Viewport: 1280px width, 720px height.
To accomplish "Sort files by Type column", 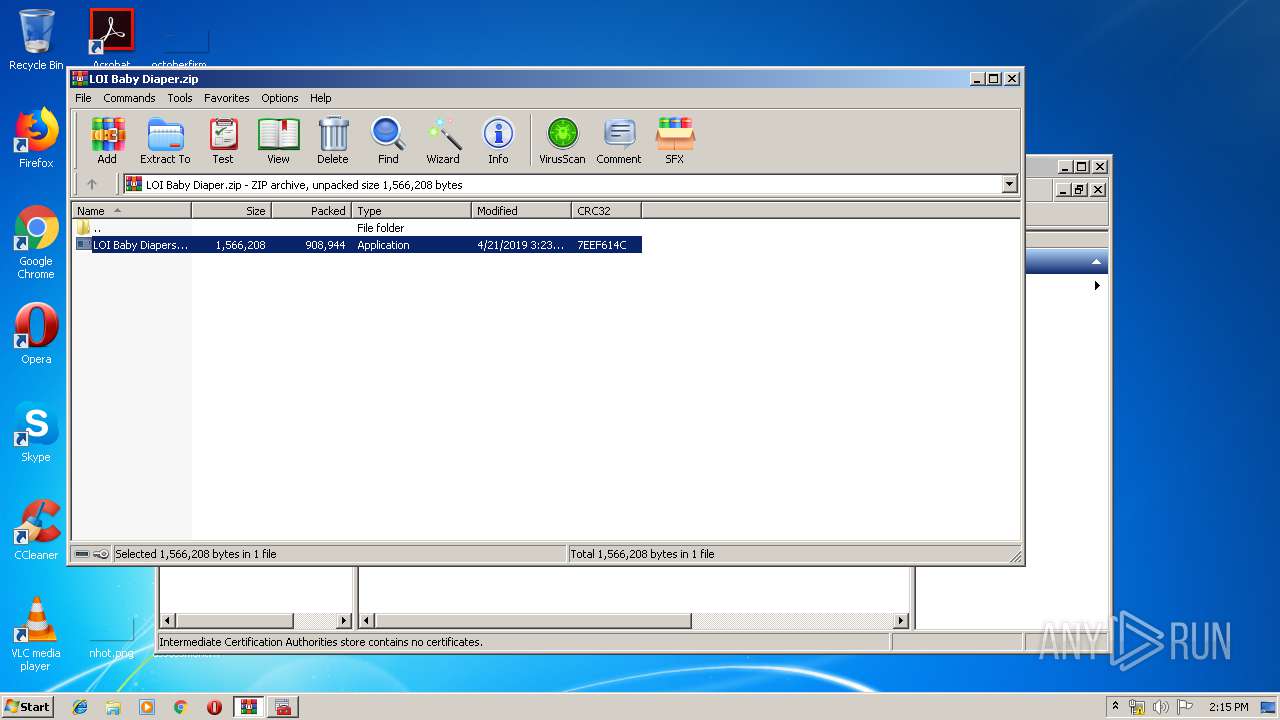I will pyautogui.click(x=411, y=210).
